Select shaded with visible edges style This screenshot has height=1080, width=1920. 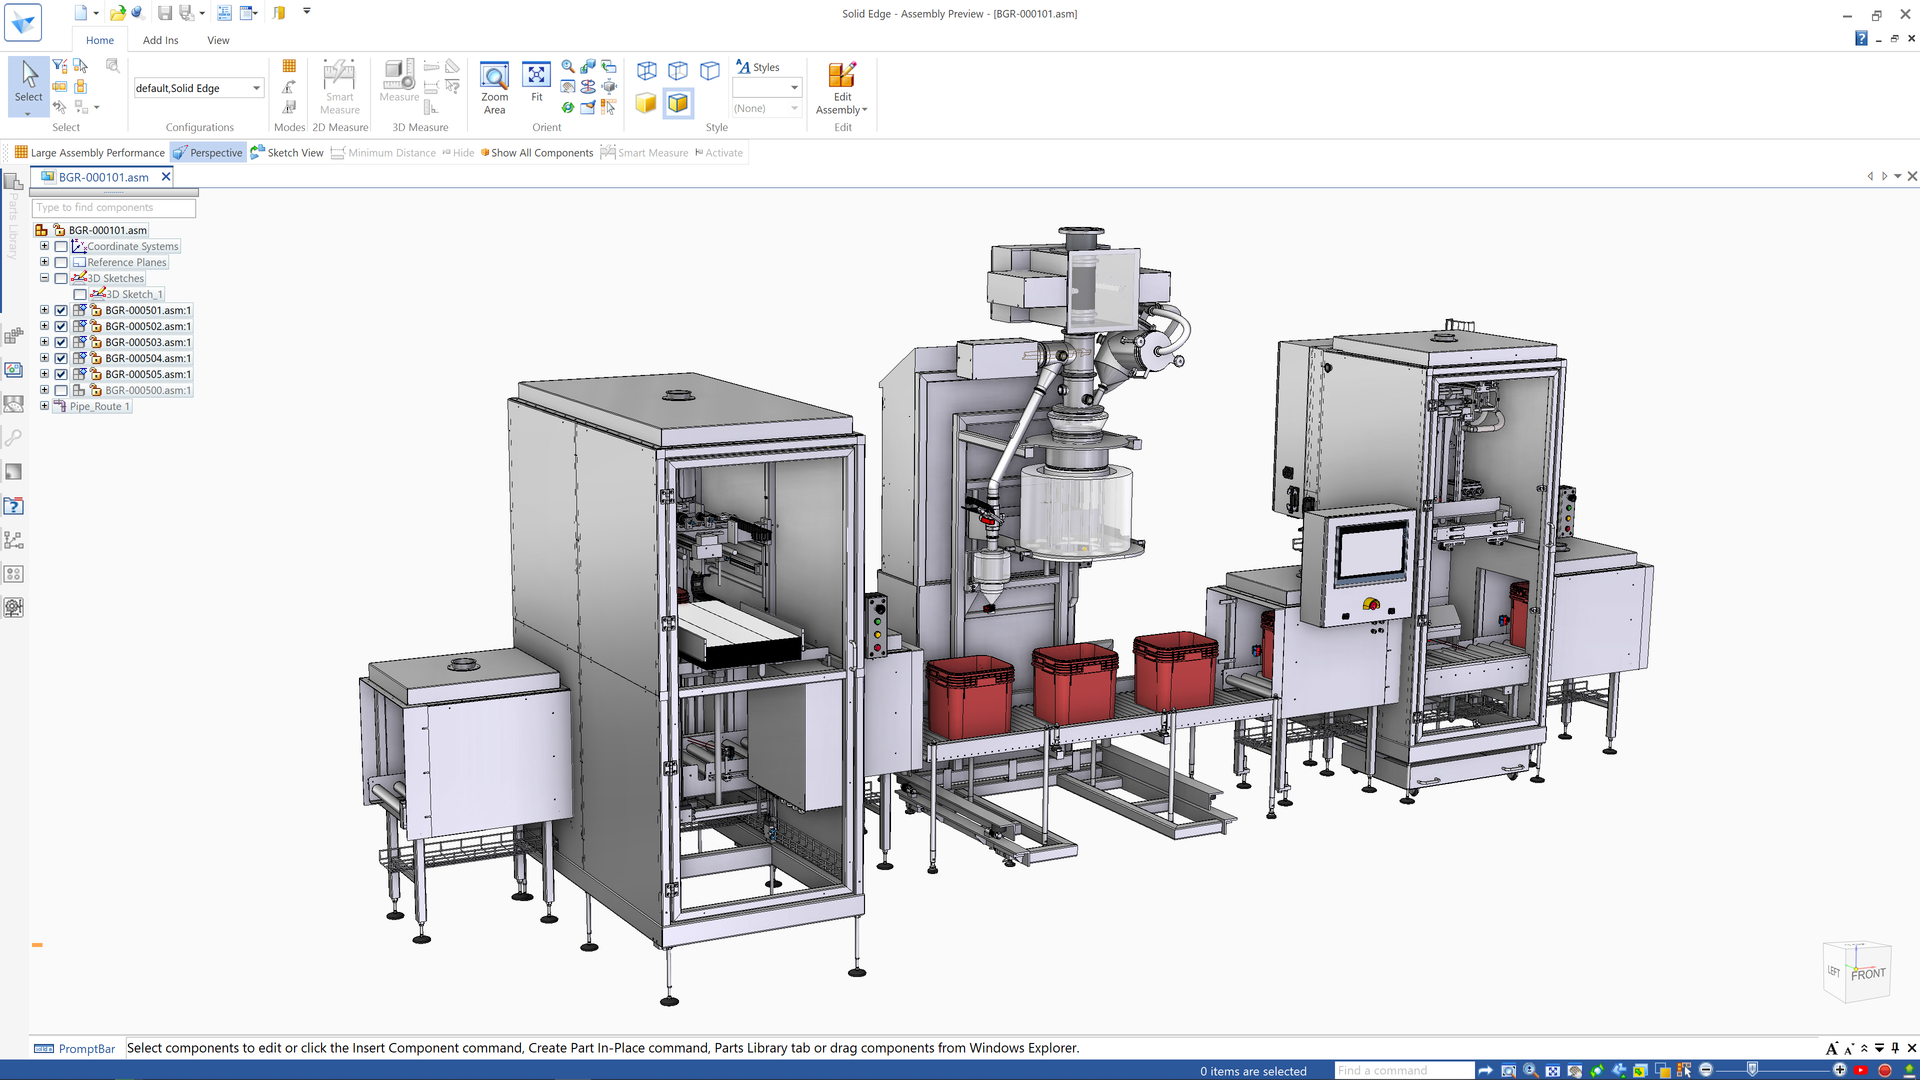(678, 103)
